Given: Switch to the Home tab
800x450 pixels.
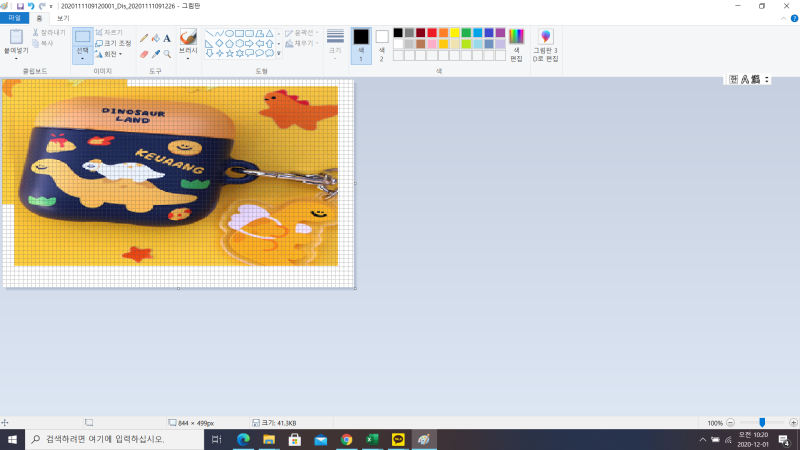Looking at the screenshot, I should coord(39,18).
